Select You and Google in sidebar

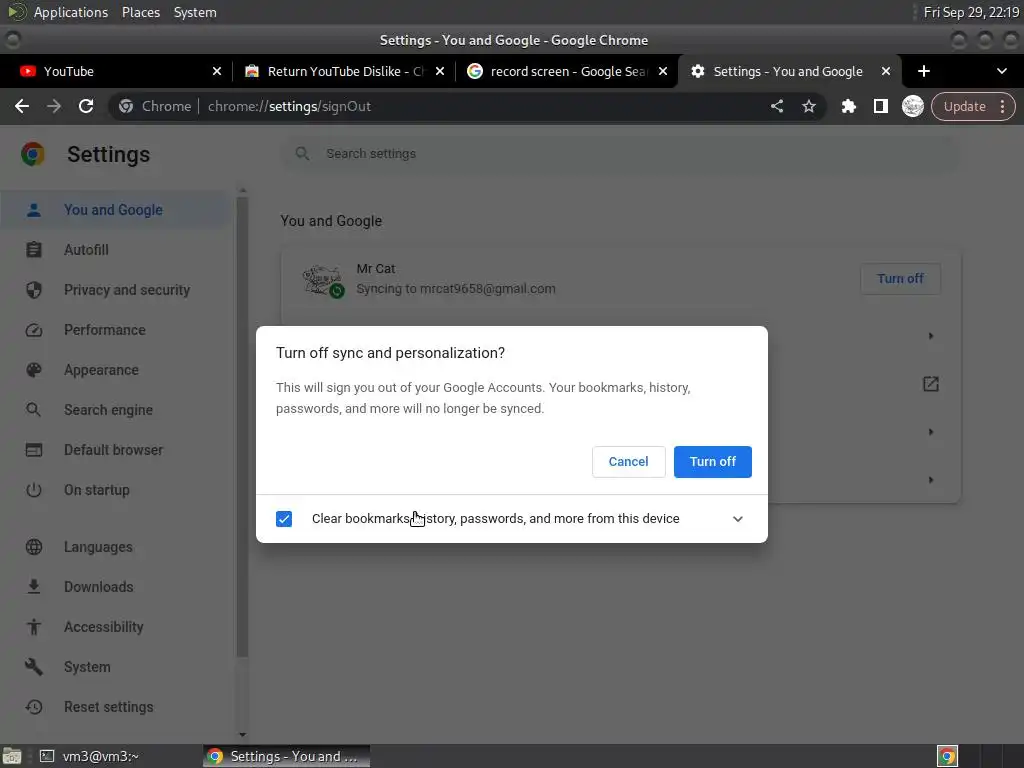(115, 210)
